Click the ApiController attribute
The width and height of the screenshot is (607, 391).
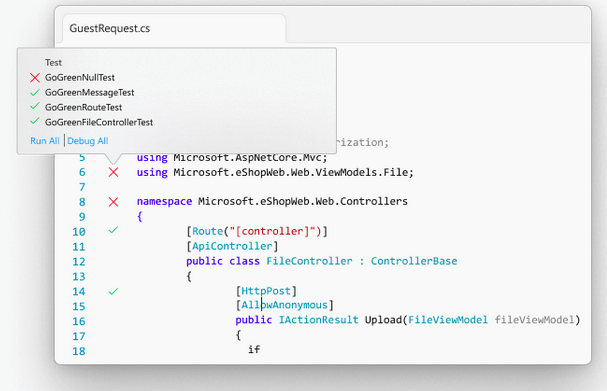pos(232,246)
